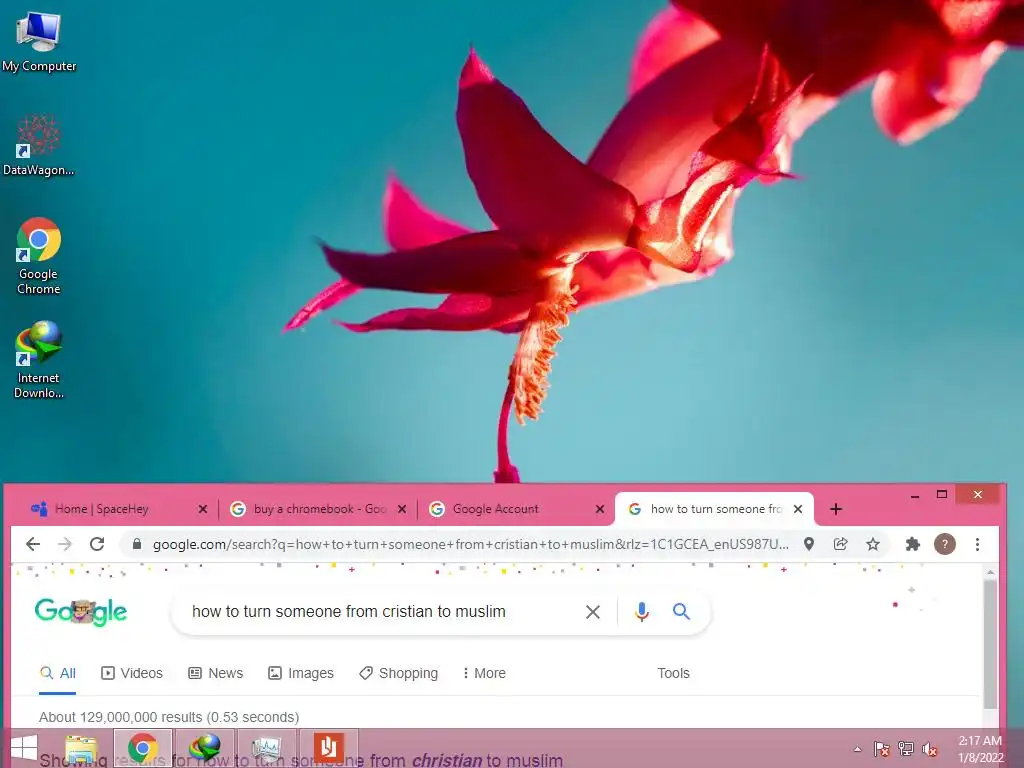This screenshot has height=768, width=1024.
Task: Click the network tray icon
Action: (x=906, y=749)
